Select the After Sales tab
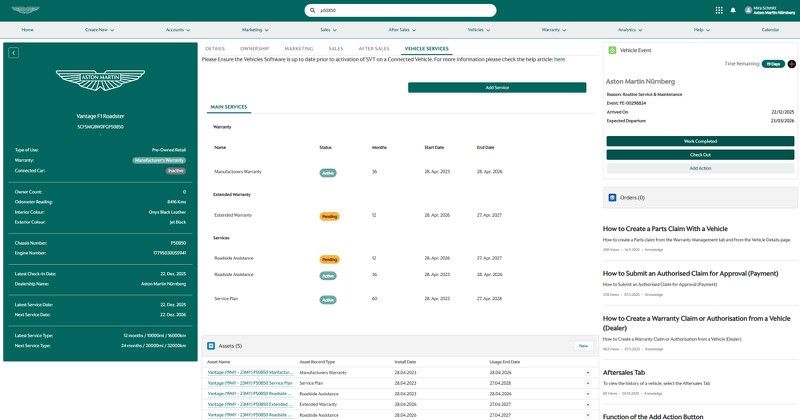This screenshot has width=800, height=420. pos(374,48)
